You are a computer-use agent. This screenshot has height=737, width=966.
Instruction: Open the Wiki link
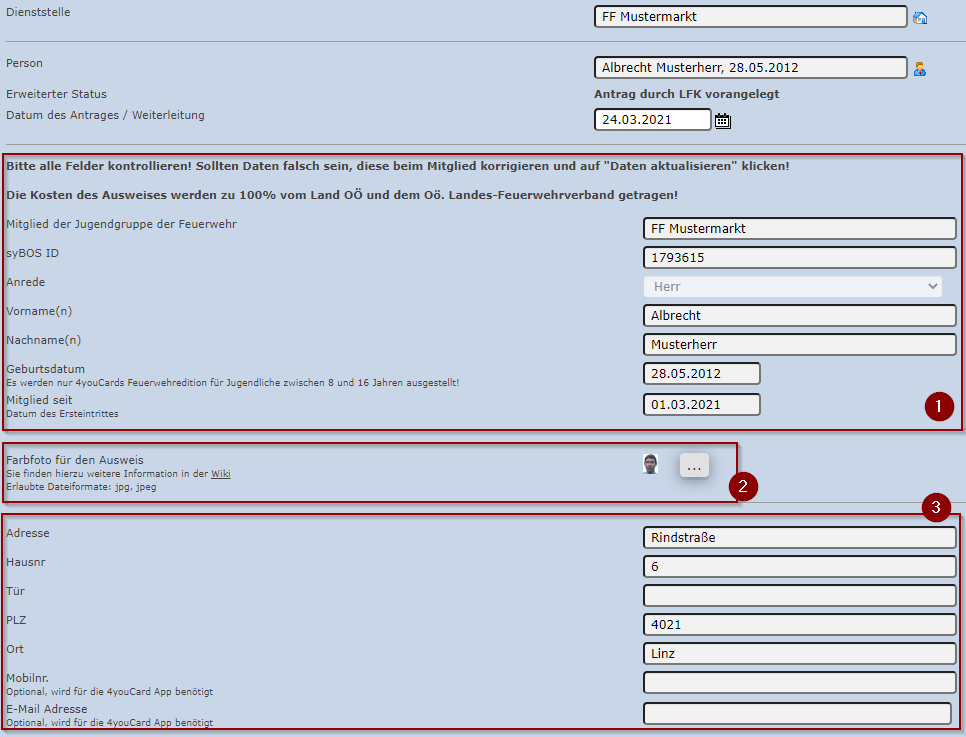[221, 474]
